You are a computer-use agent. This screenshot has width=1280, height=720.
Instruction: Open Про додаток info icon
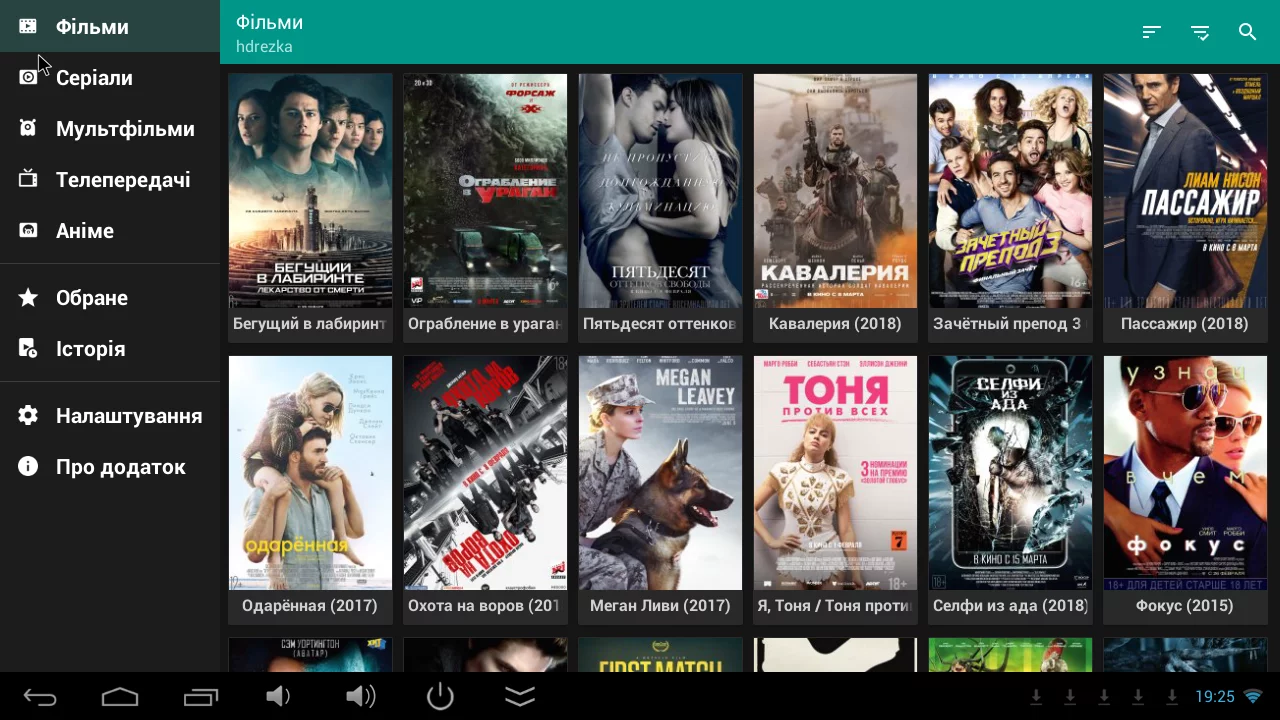[28, 466]
